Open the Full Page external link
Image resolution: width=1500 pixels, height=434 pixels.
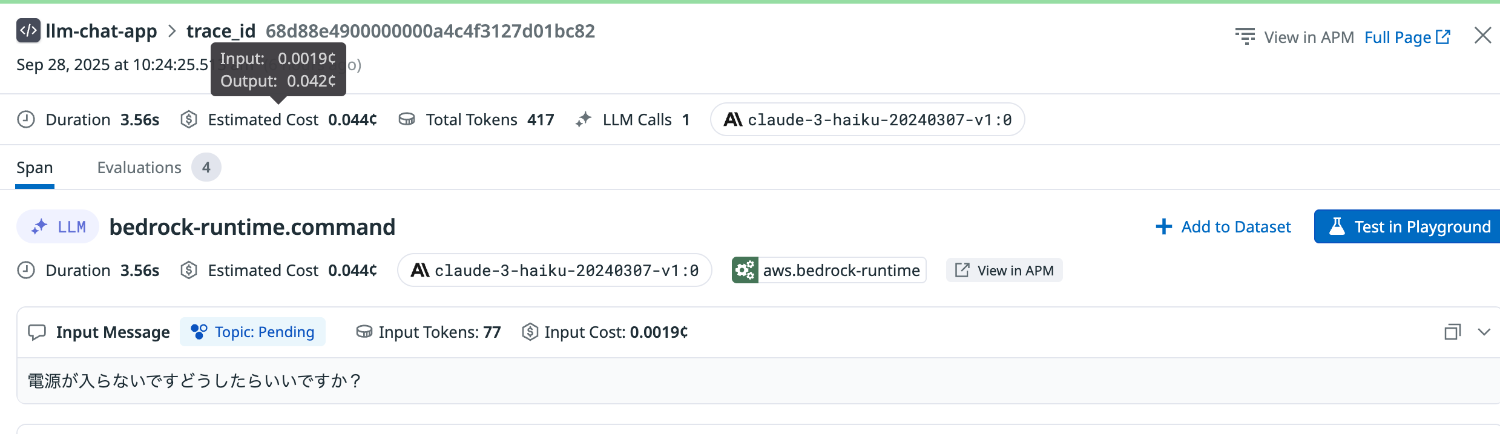point(1407,37)
